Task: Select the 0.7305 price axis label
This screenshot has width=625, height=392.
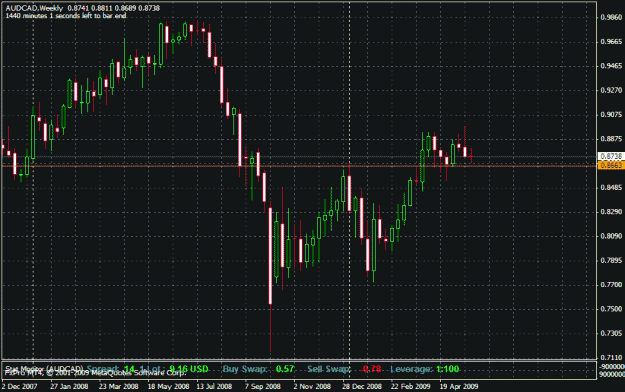Action: [611, 333]
